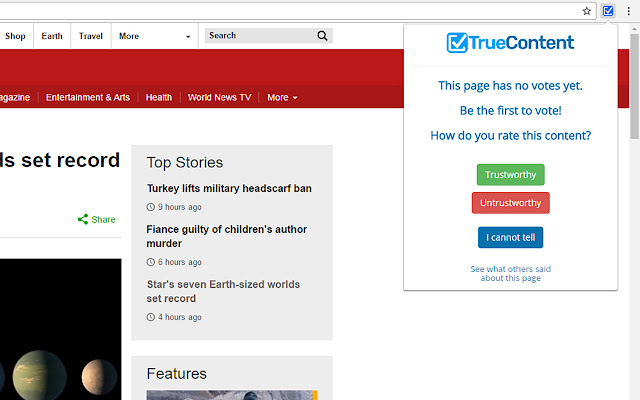Click the '6 hours ago' timestamp

click(180, 262)
